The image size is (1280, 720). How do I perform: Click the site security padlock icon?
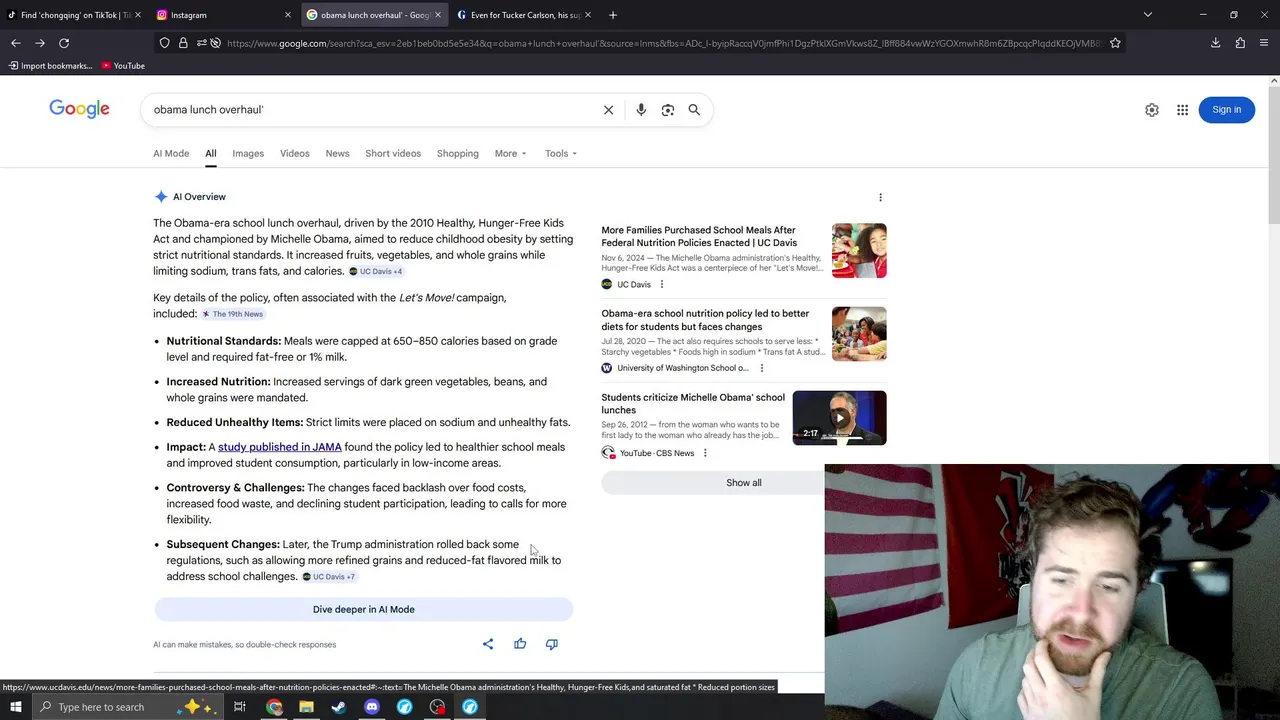(183, 43)
